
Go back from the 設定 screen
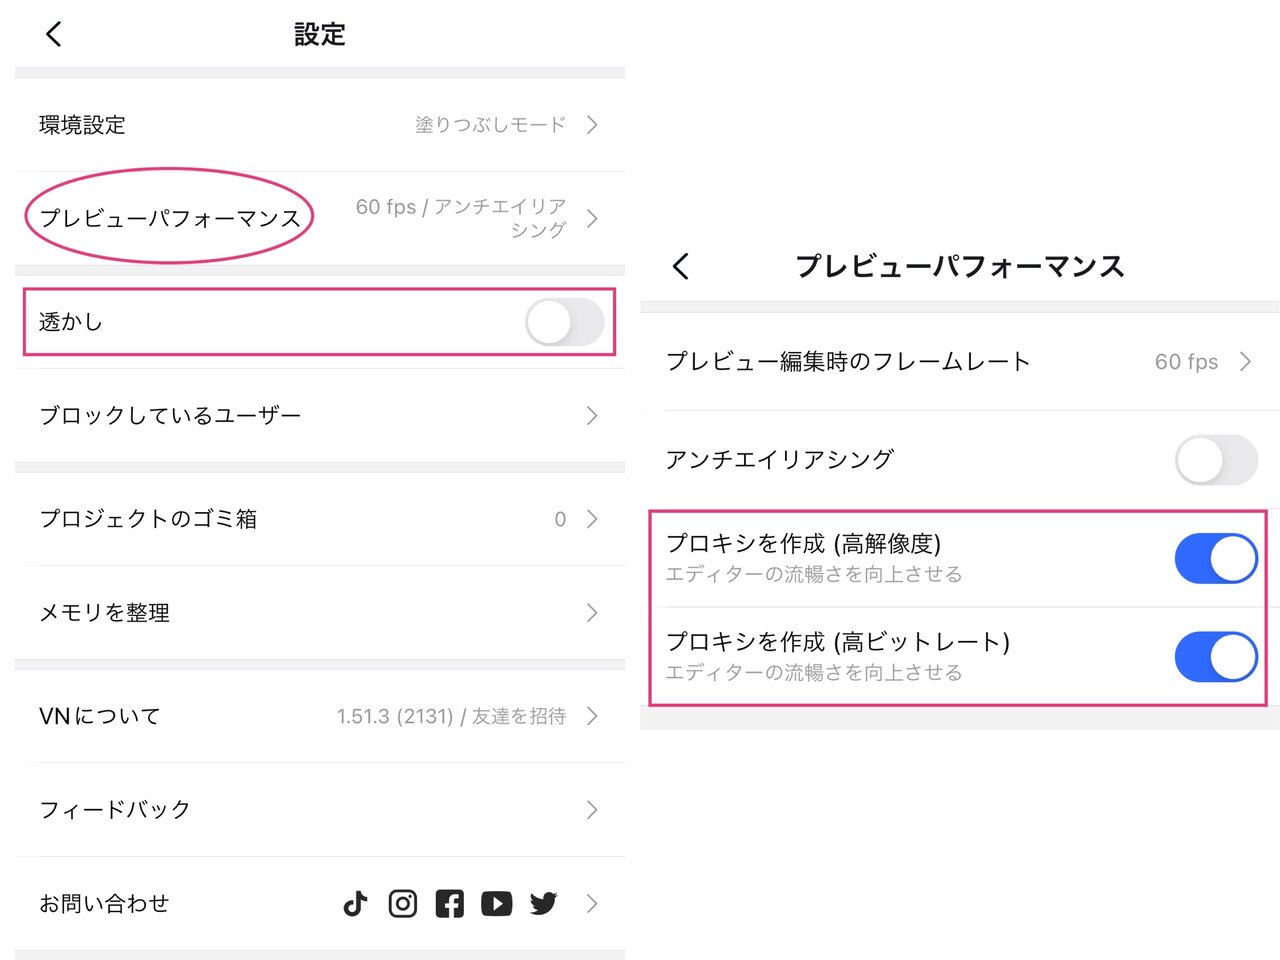(54, 34)
